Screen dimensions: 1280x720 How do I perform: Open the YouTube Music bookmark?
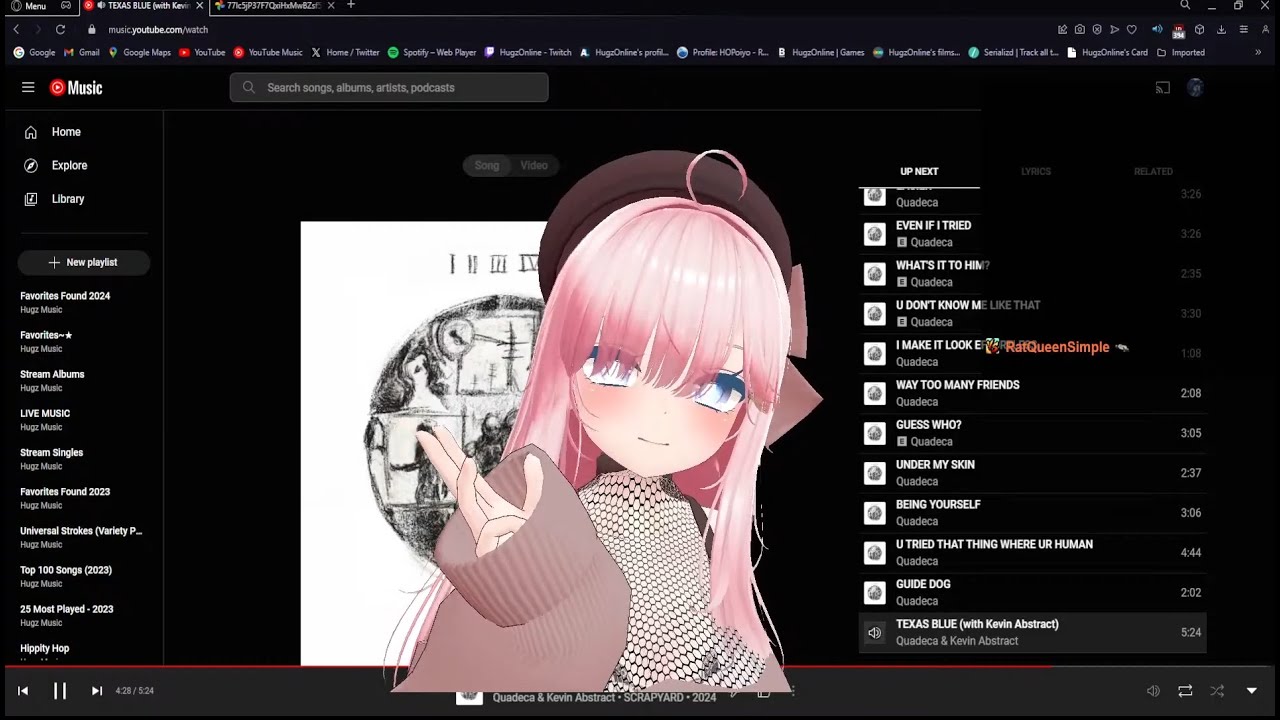click(x=268, y=53)
